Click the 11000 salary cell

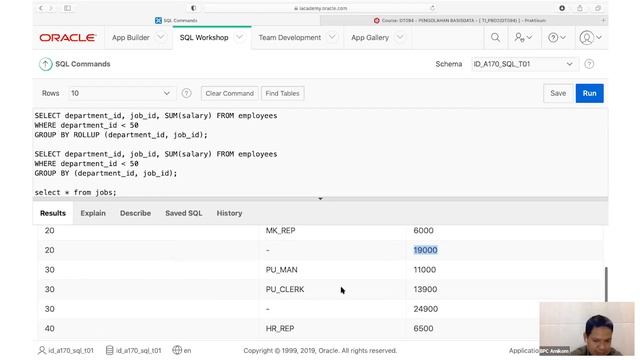point(424,270)
